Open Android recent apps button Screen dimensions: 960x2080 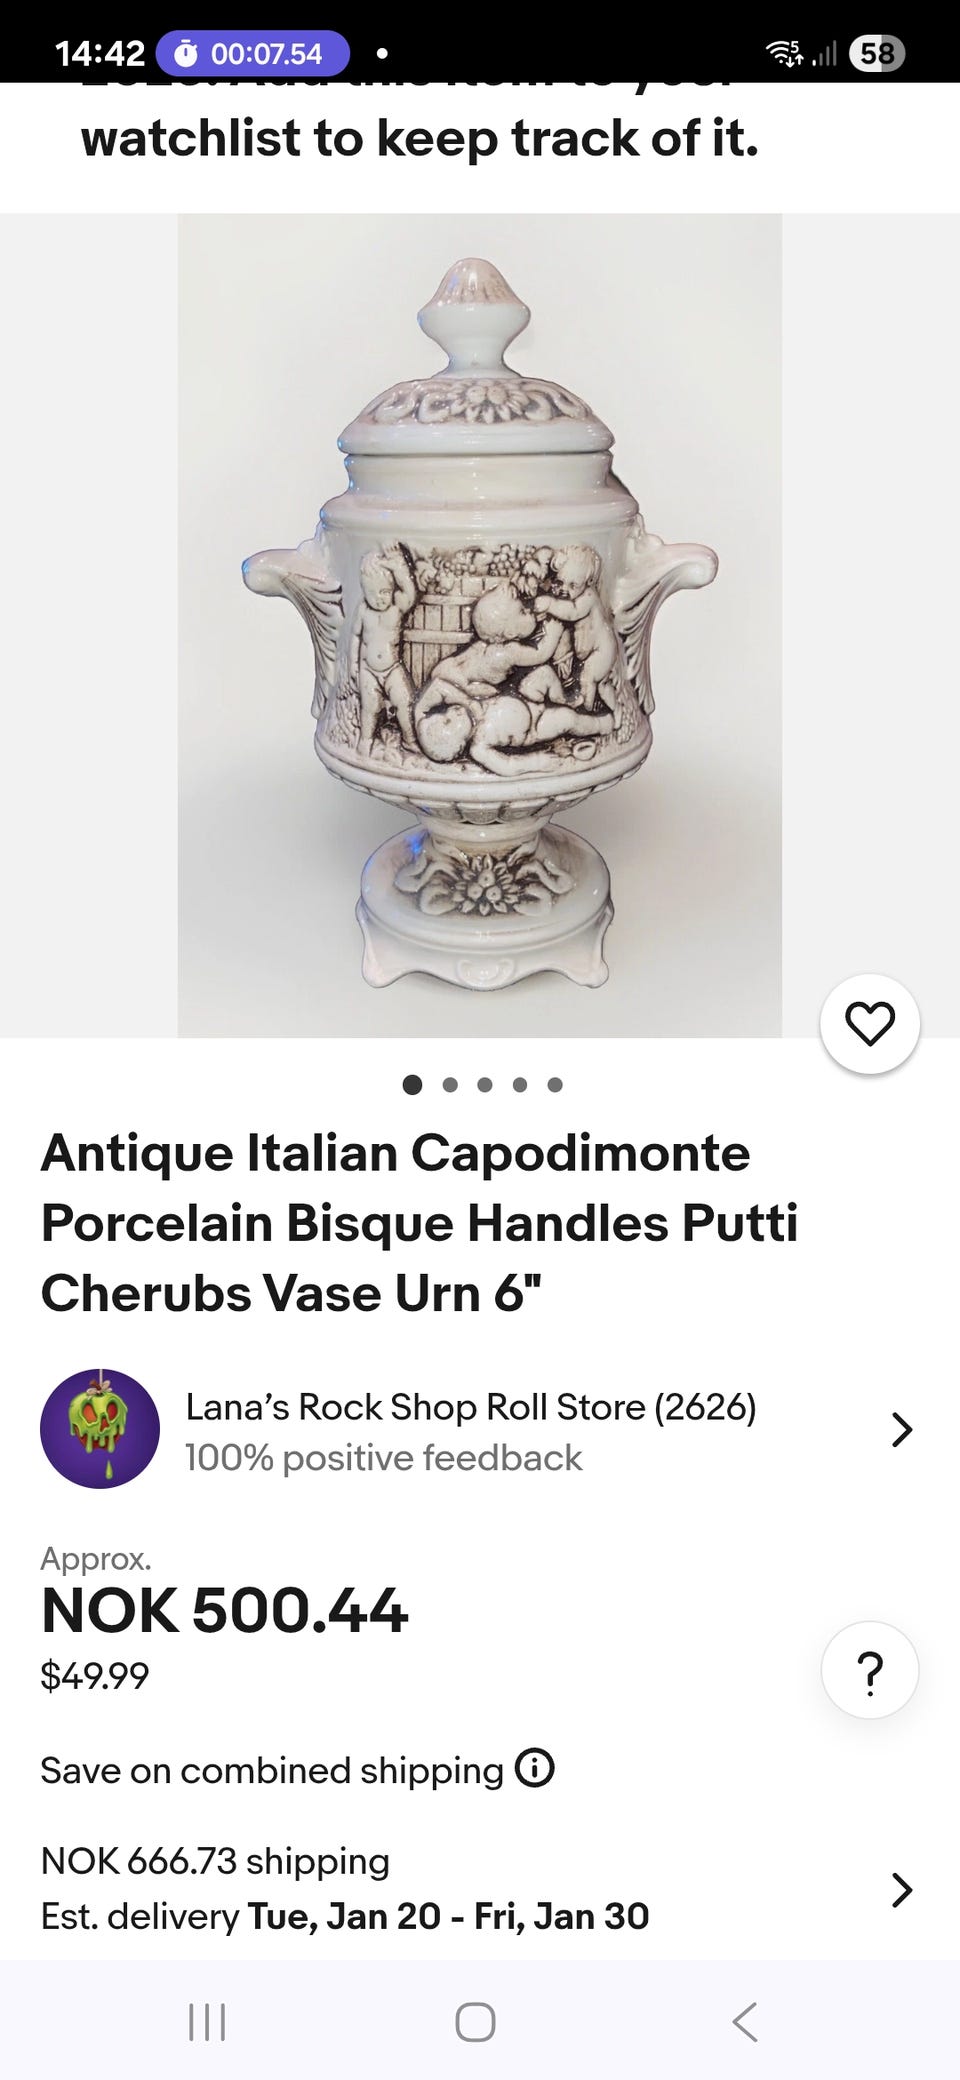(207, 2021)
